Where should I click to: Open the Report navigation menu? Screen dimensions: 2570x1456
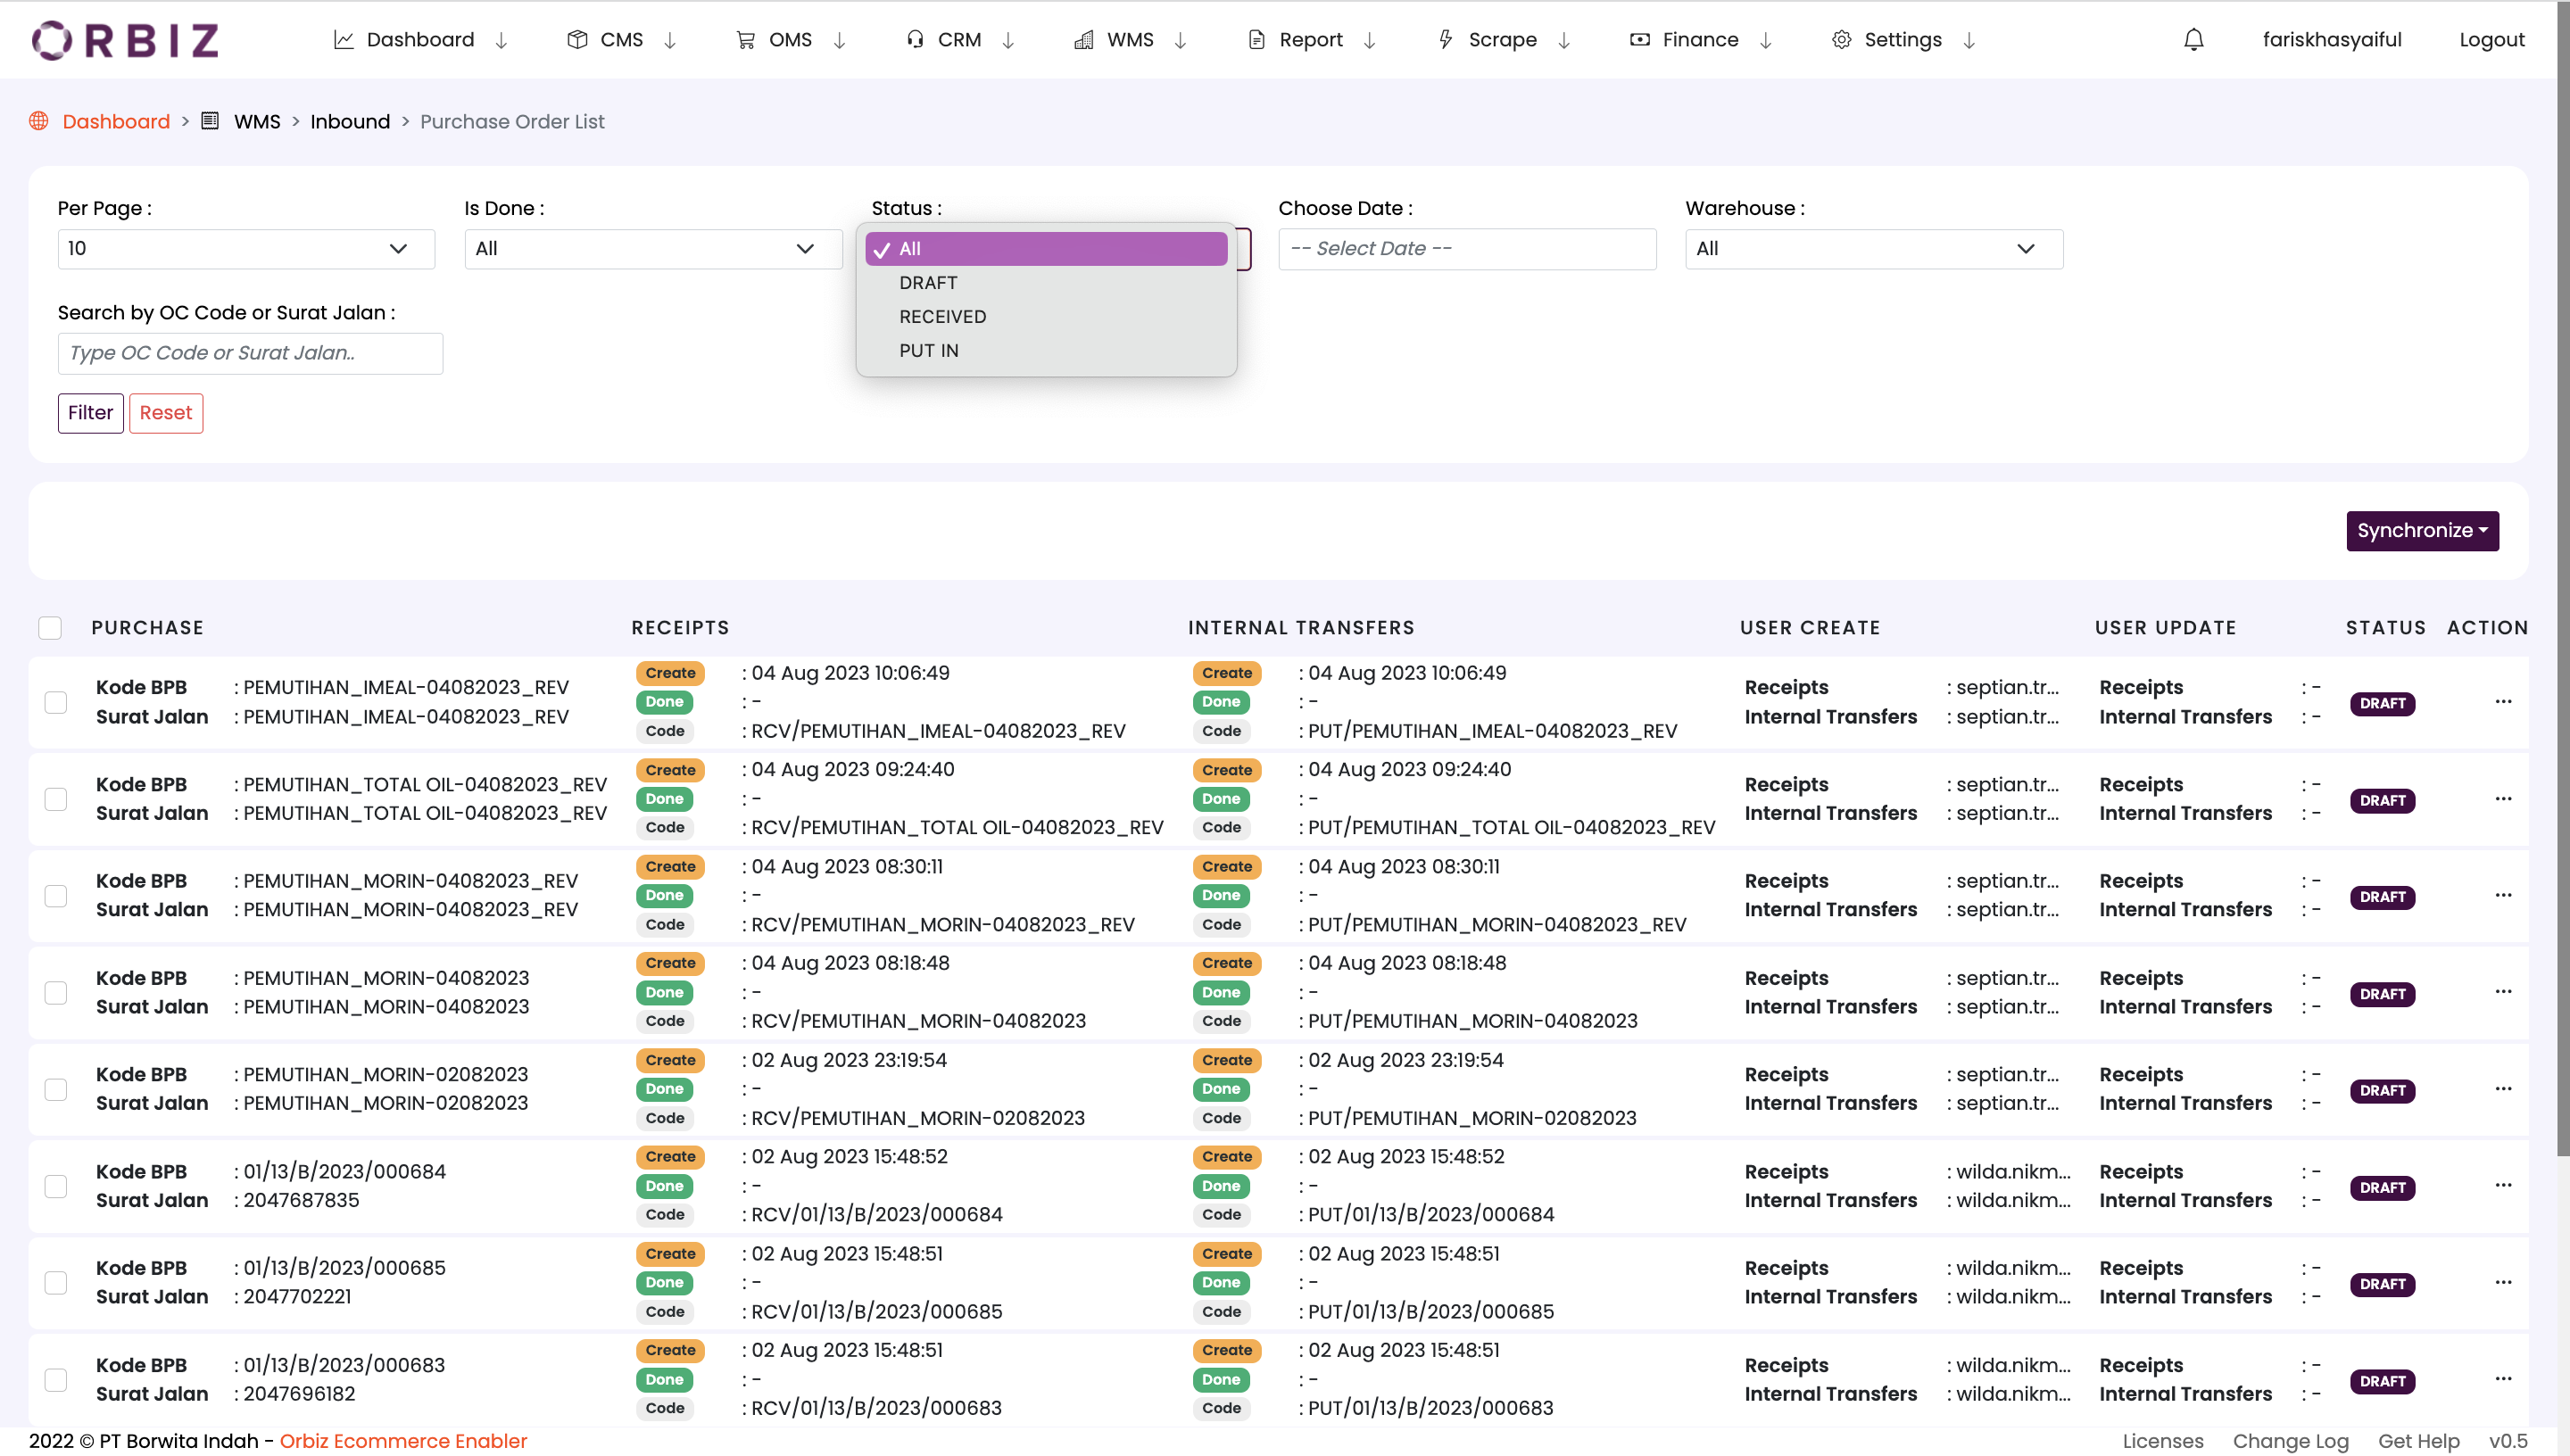coord(1312,40)
